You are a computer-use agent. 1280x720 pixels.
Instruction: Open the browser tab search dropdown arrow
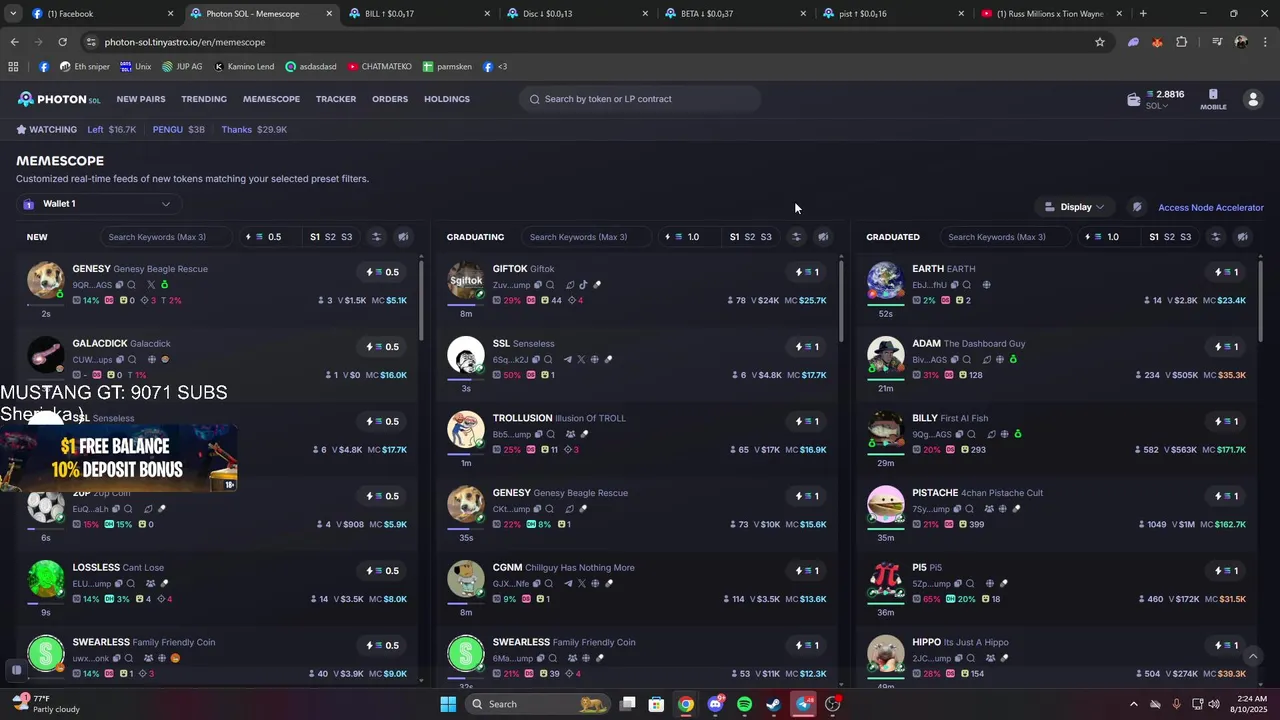14,13
